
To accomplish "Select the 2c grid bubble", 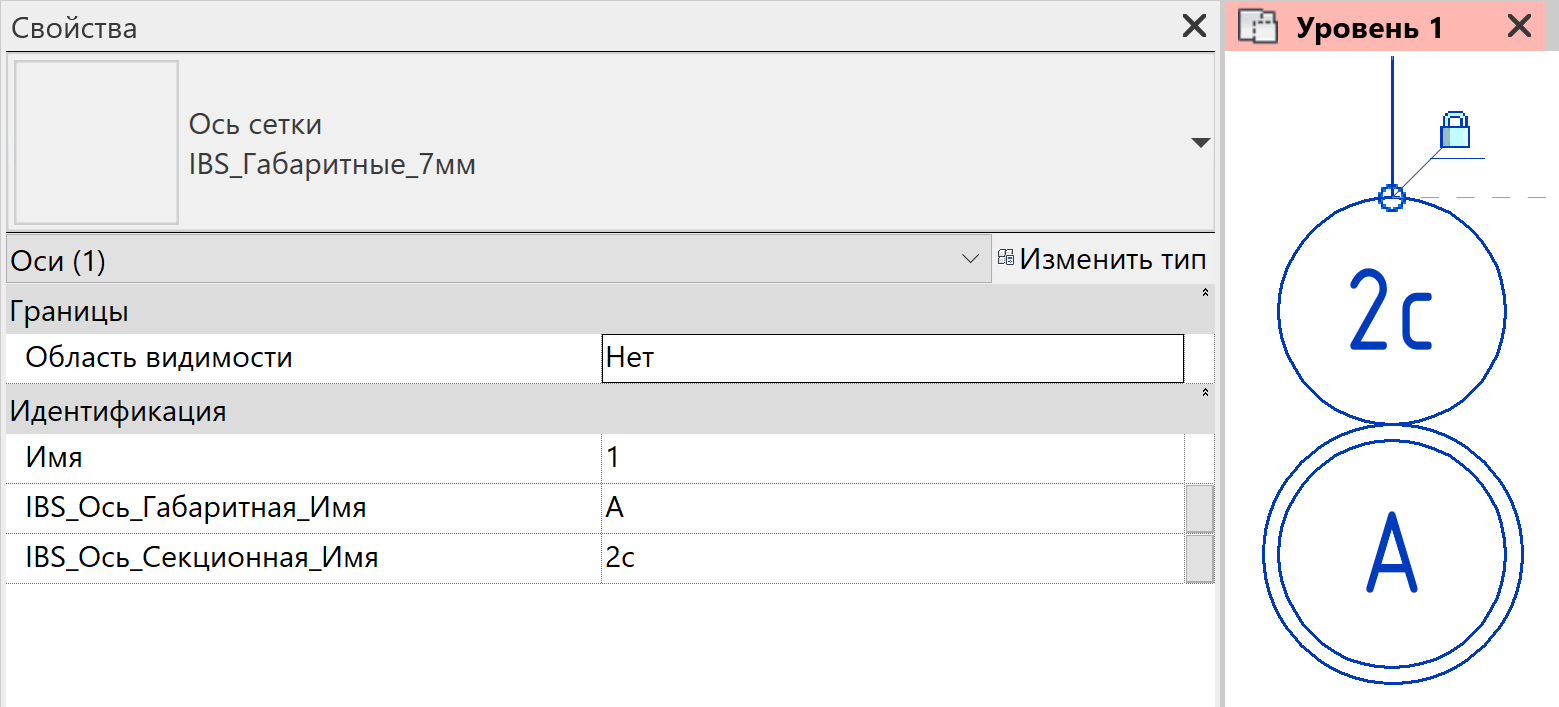I will (1391, 310).
